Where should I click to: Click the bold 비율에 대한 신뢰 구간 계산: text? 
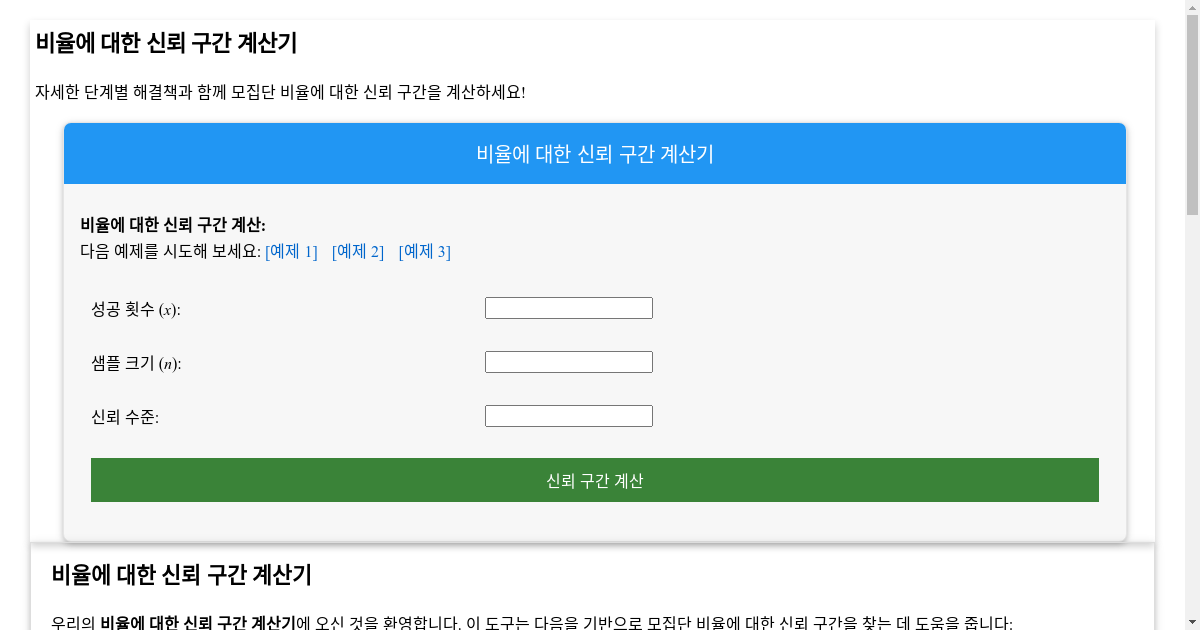173,224
